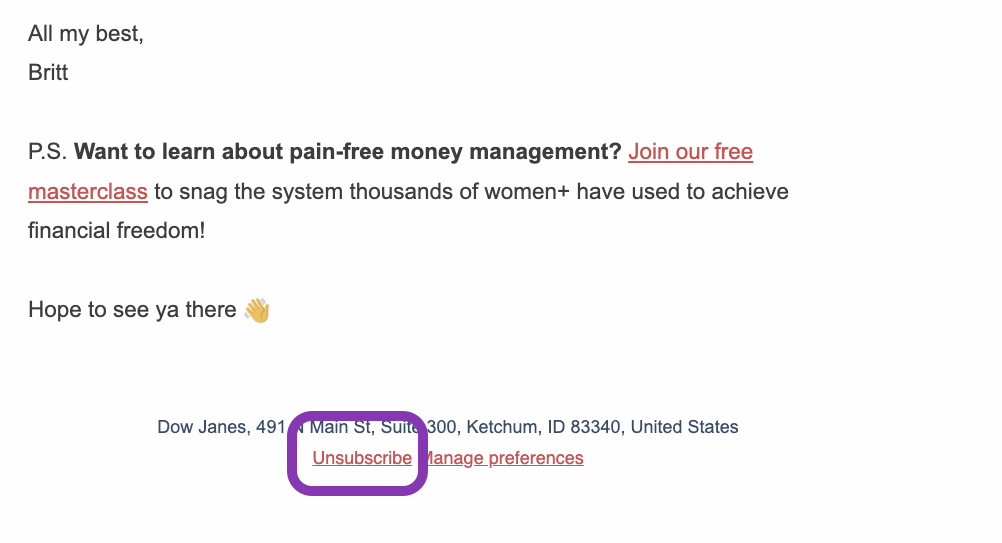Screen dimensions: 1002x543
Task: Click the 'Hope to see ya there' text
Action: tap(132, 310)
